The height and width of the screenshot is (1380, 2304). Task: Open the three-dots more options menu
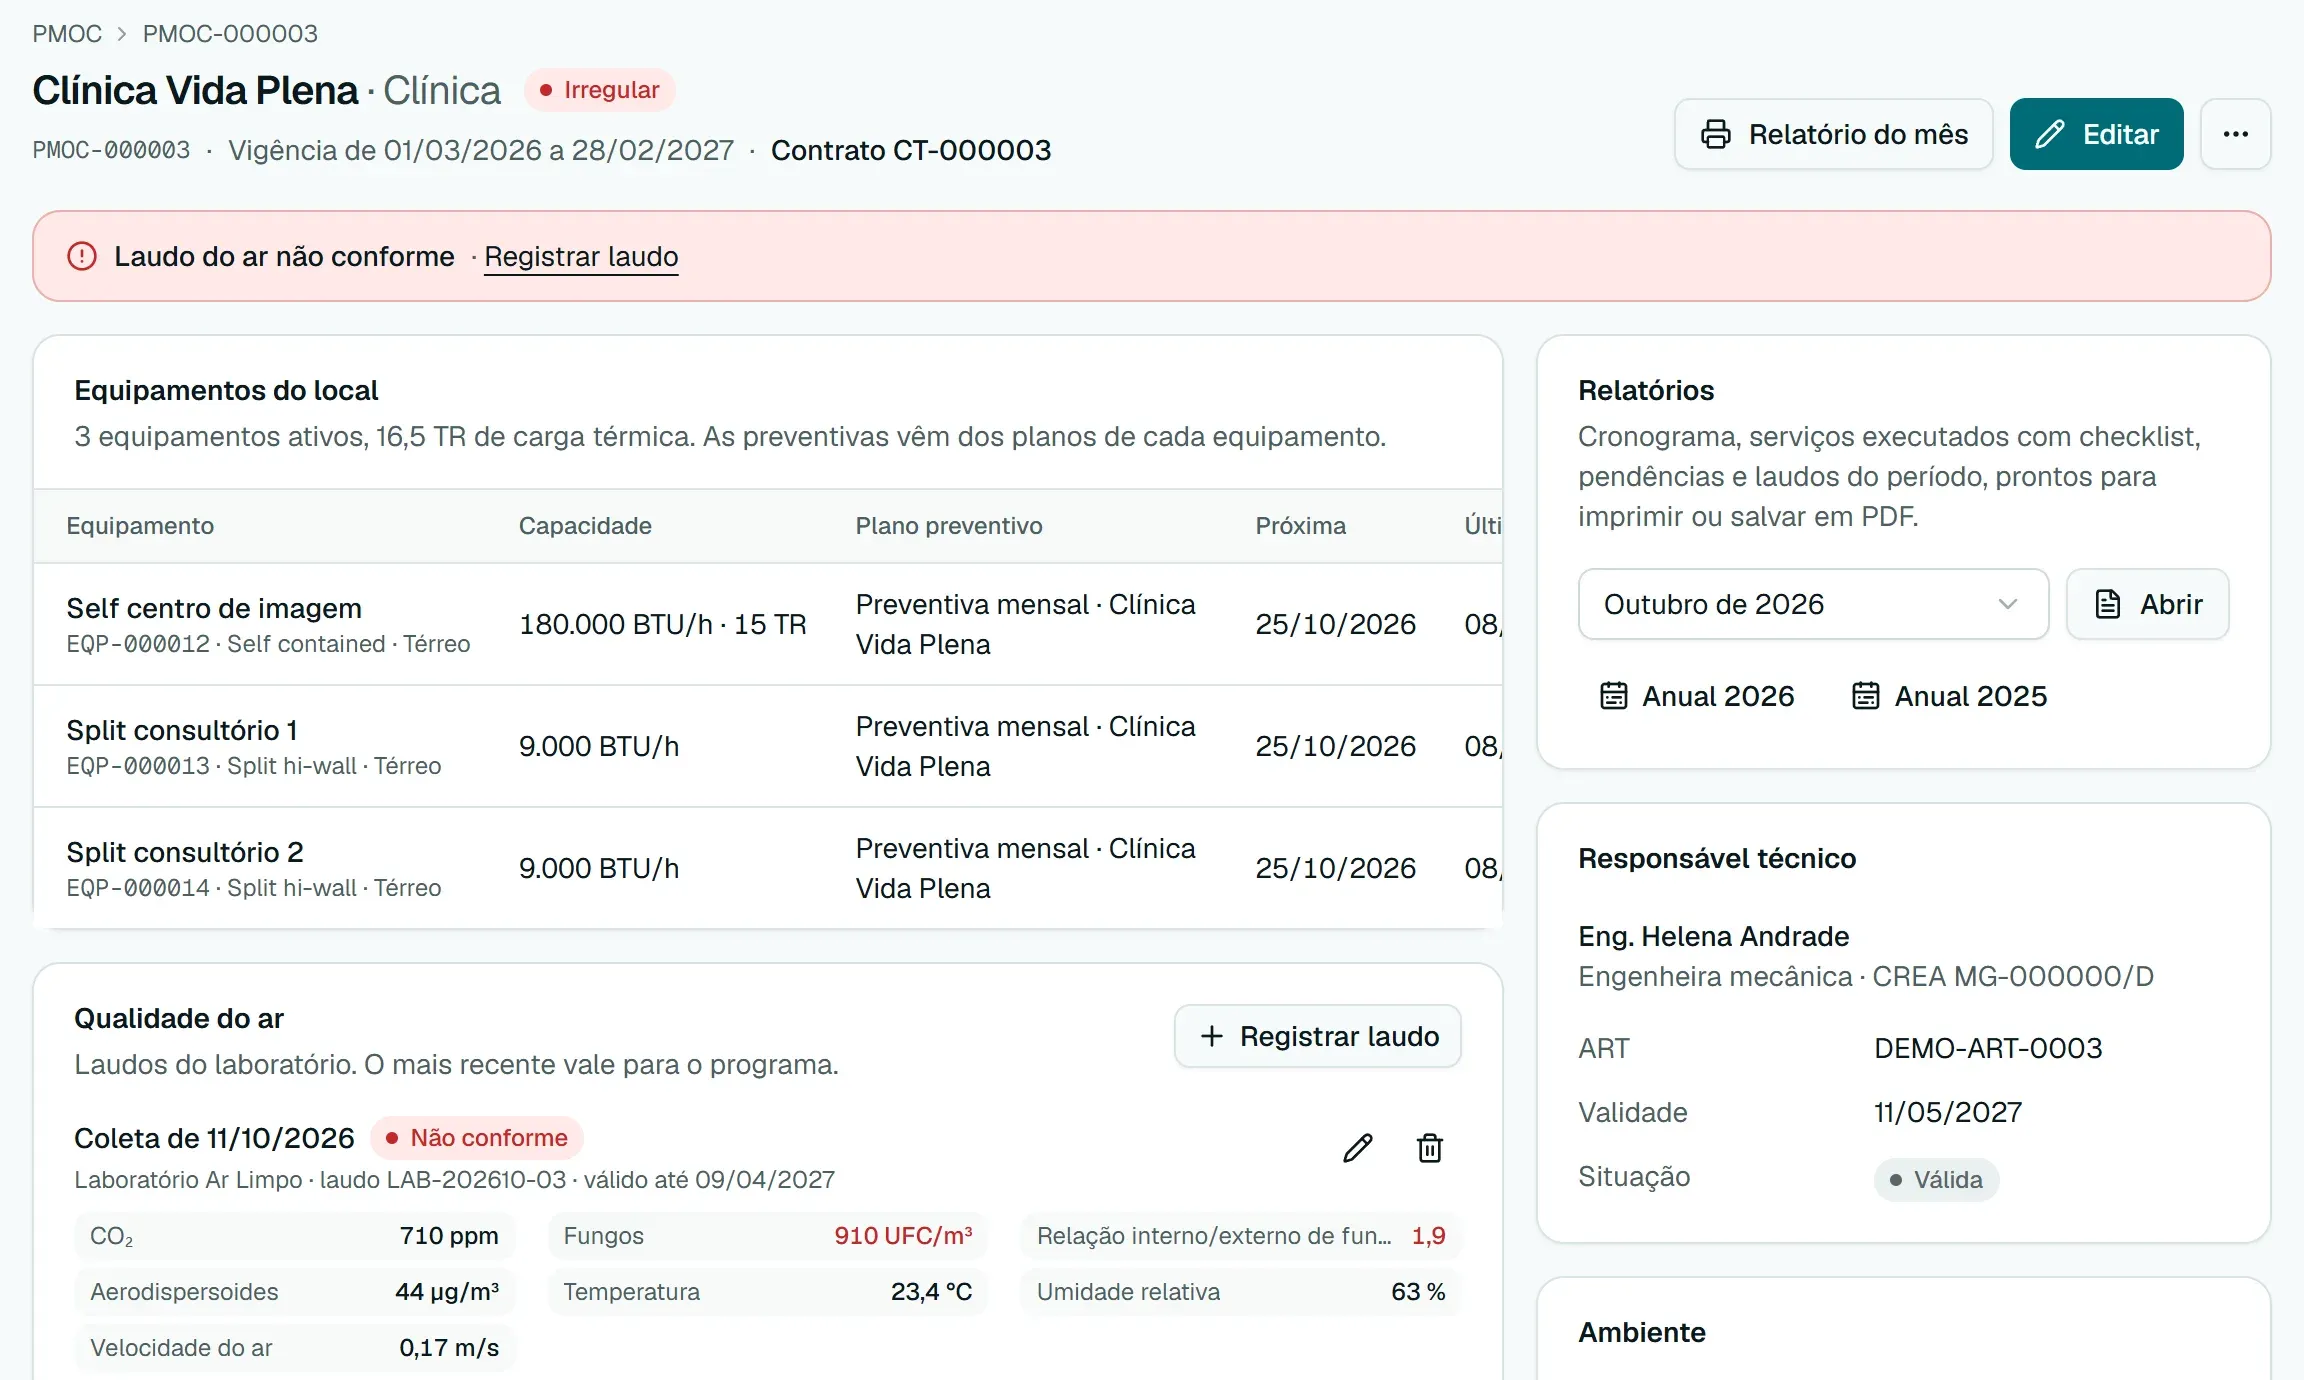click(x=2236, y=134)
